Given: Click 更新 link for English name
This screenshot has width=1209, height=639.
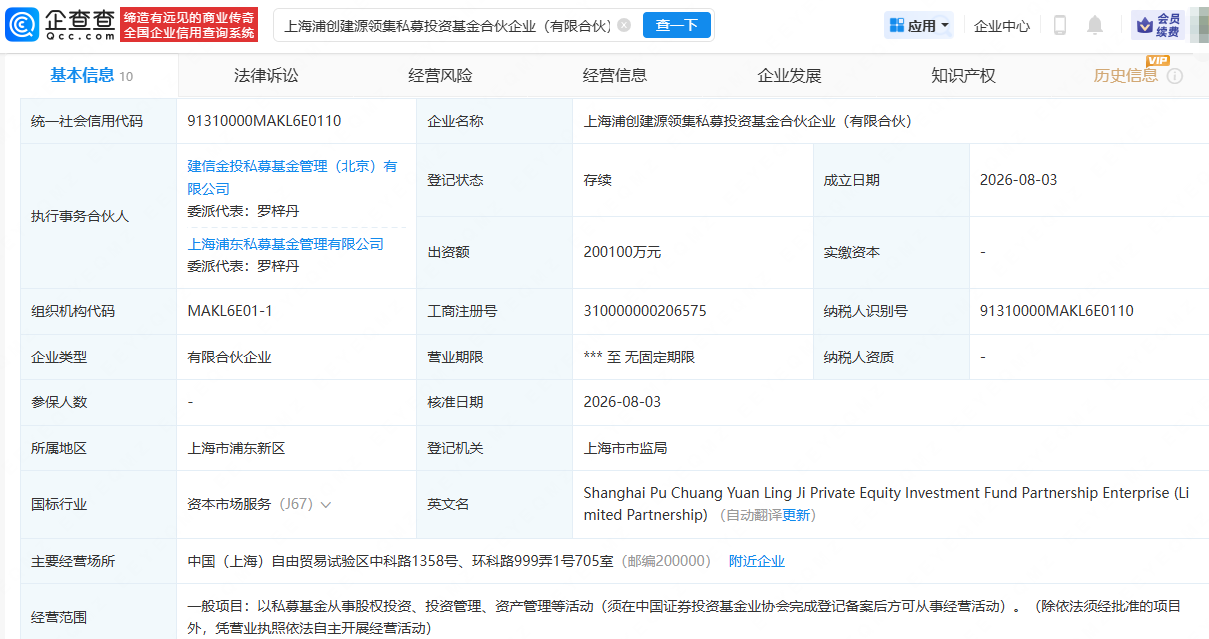Looking at the screenshot, I should tap(796, 515).
